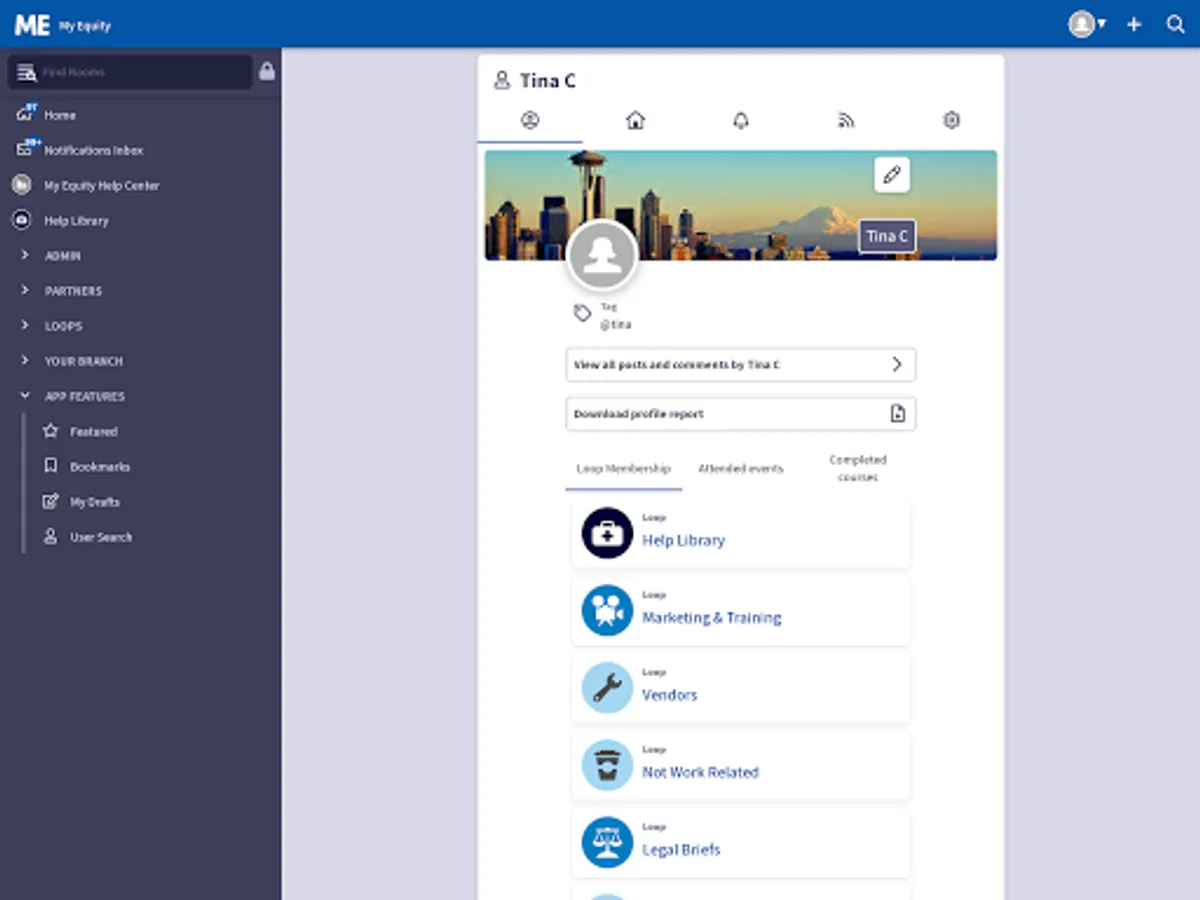Switch to Completed courses tab
Image resolution: width=1200 pixels, height=900 pixels.
click(x=858, y=468)
